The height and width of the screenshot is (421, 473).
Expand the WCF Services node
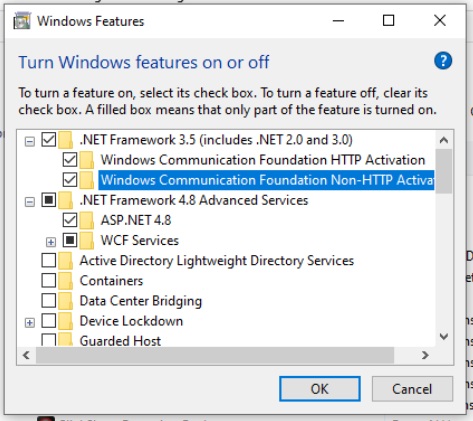(51, 242)
